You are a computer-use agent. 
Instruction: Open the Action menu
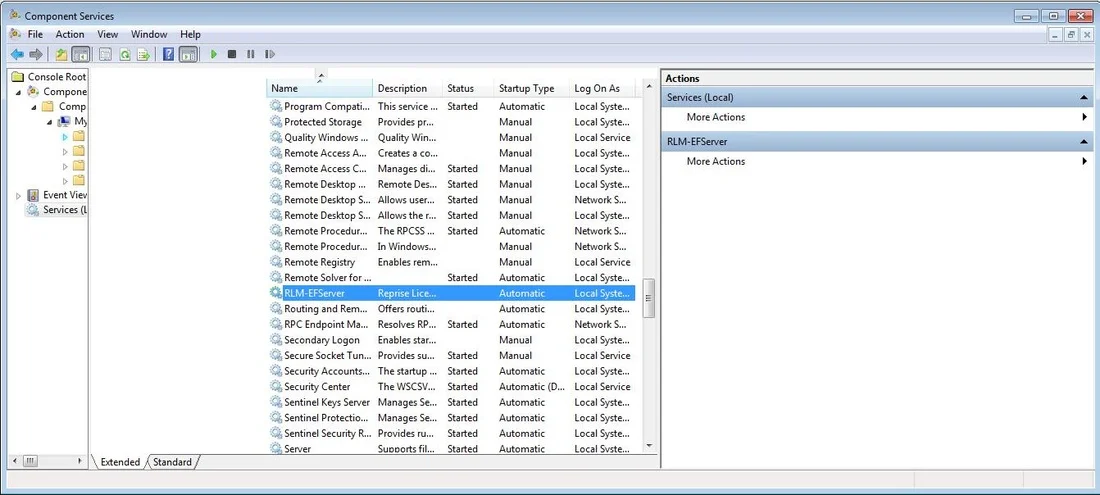(x=70, y=34)
